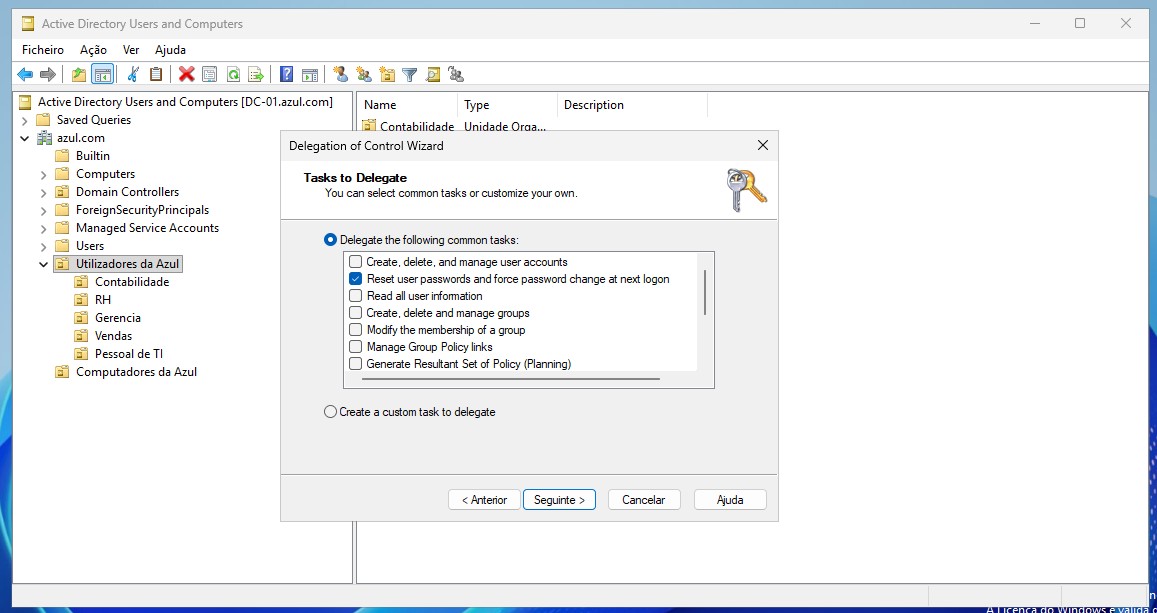Collapse the Utilizadores da Azul node

point(44,264)
